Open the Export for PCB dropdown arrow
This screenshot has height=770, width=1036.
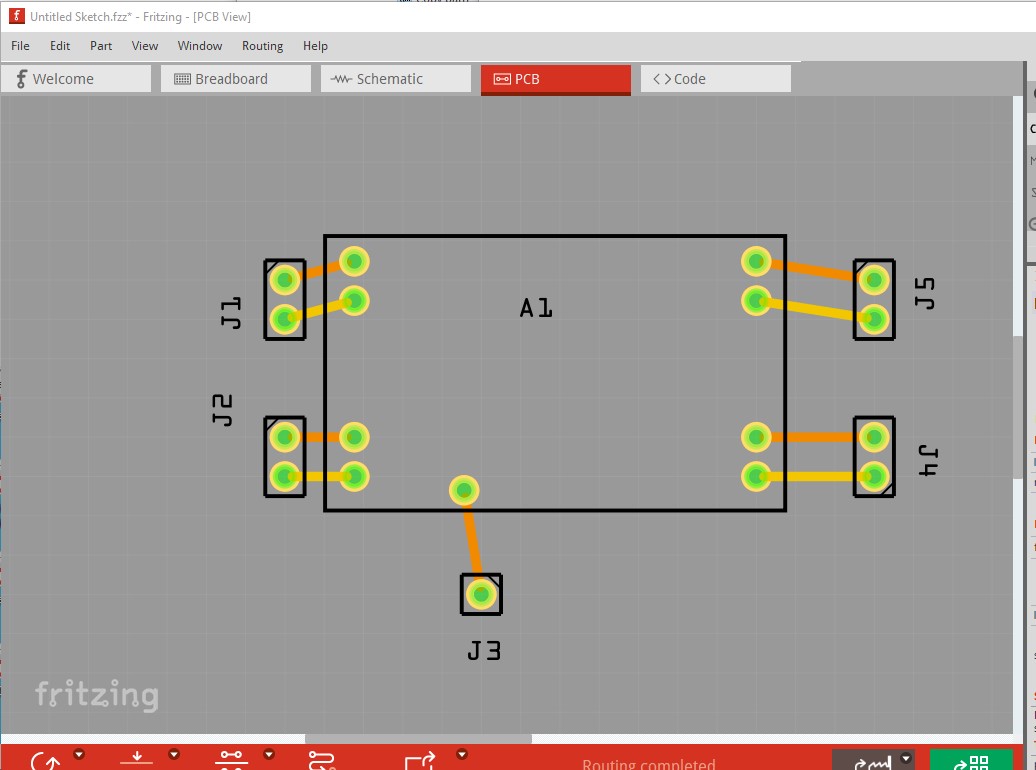462,754
